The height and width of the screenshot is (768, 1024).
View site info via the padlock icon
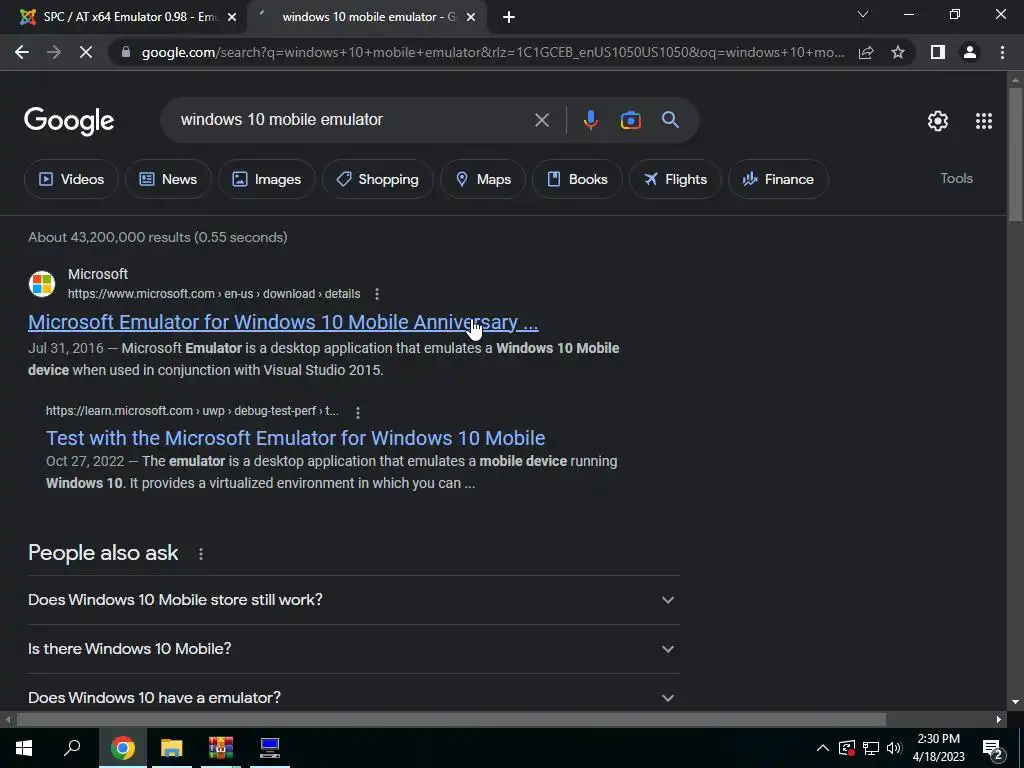126,52
